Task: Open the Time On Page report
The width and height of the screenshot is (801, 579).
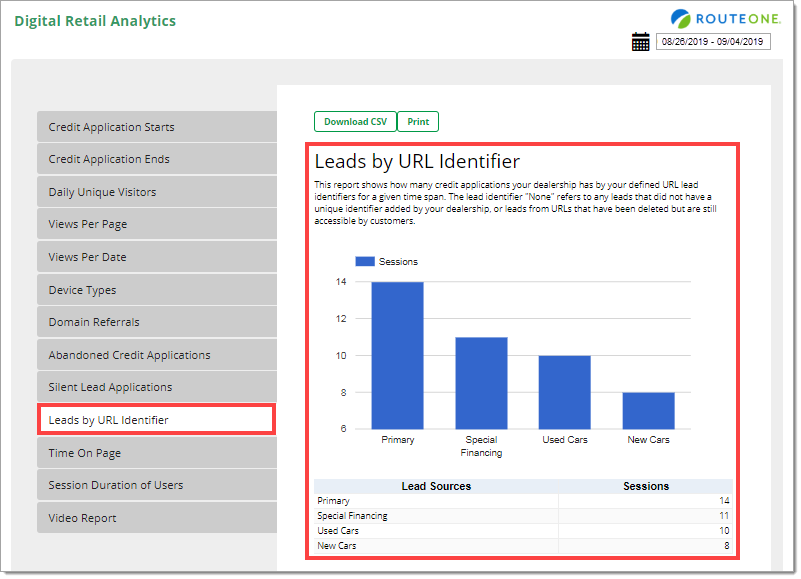Action: (x=156, y=453)
